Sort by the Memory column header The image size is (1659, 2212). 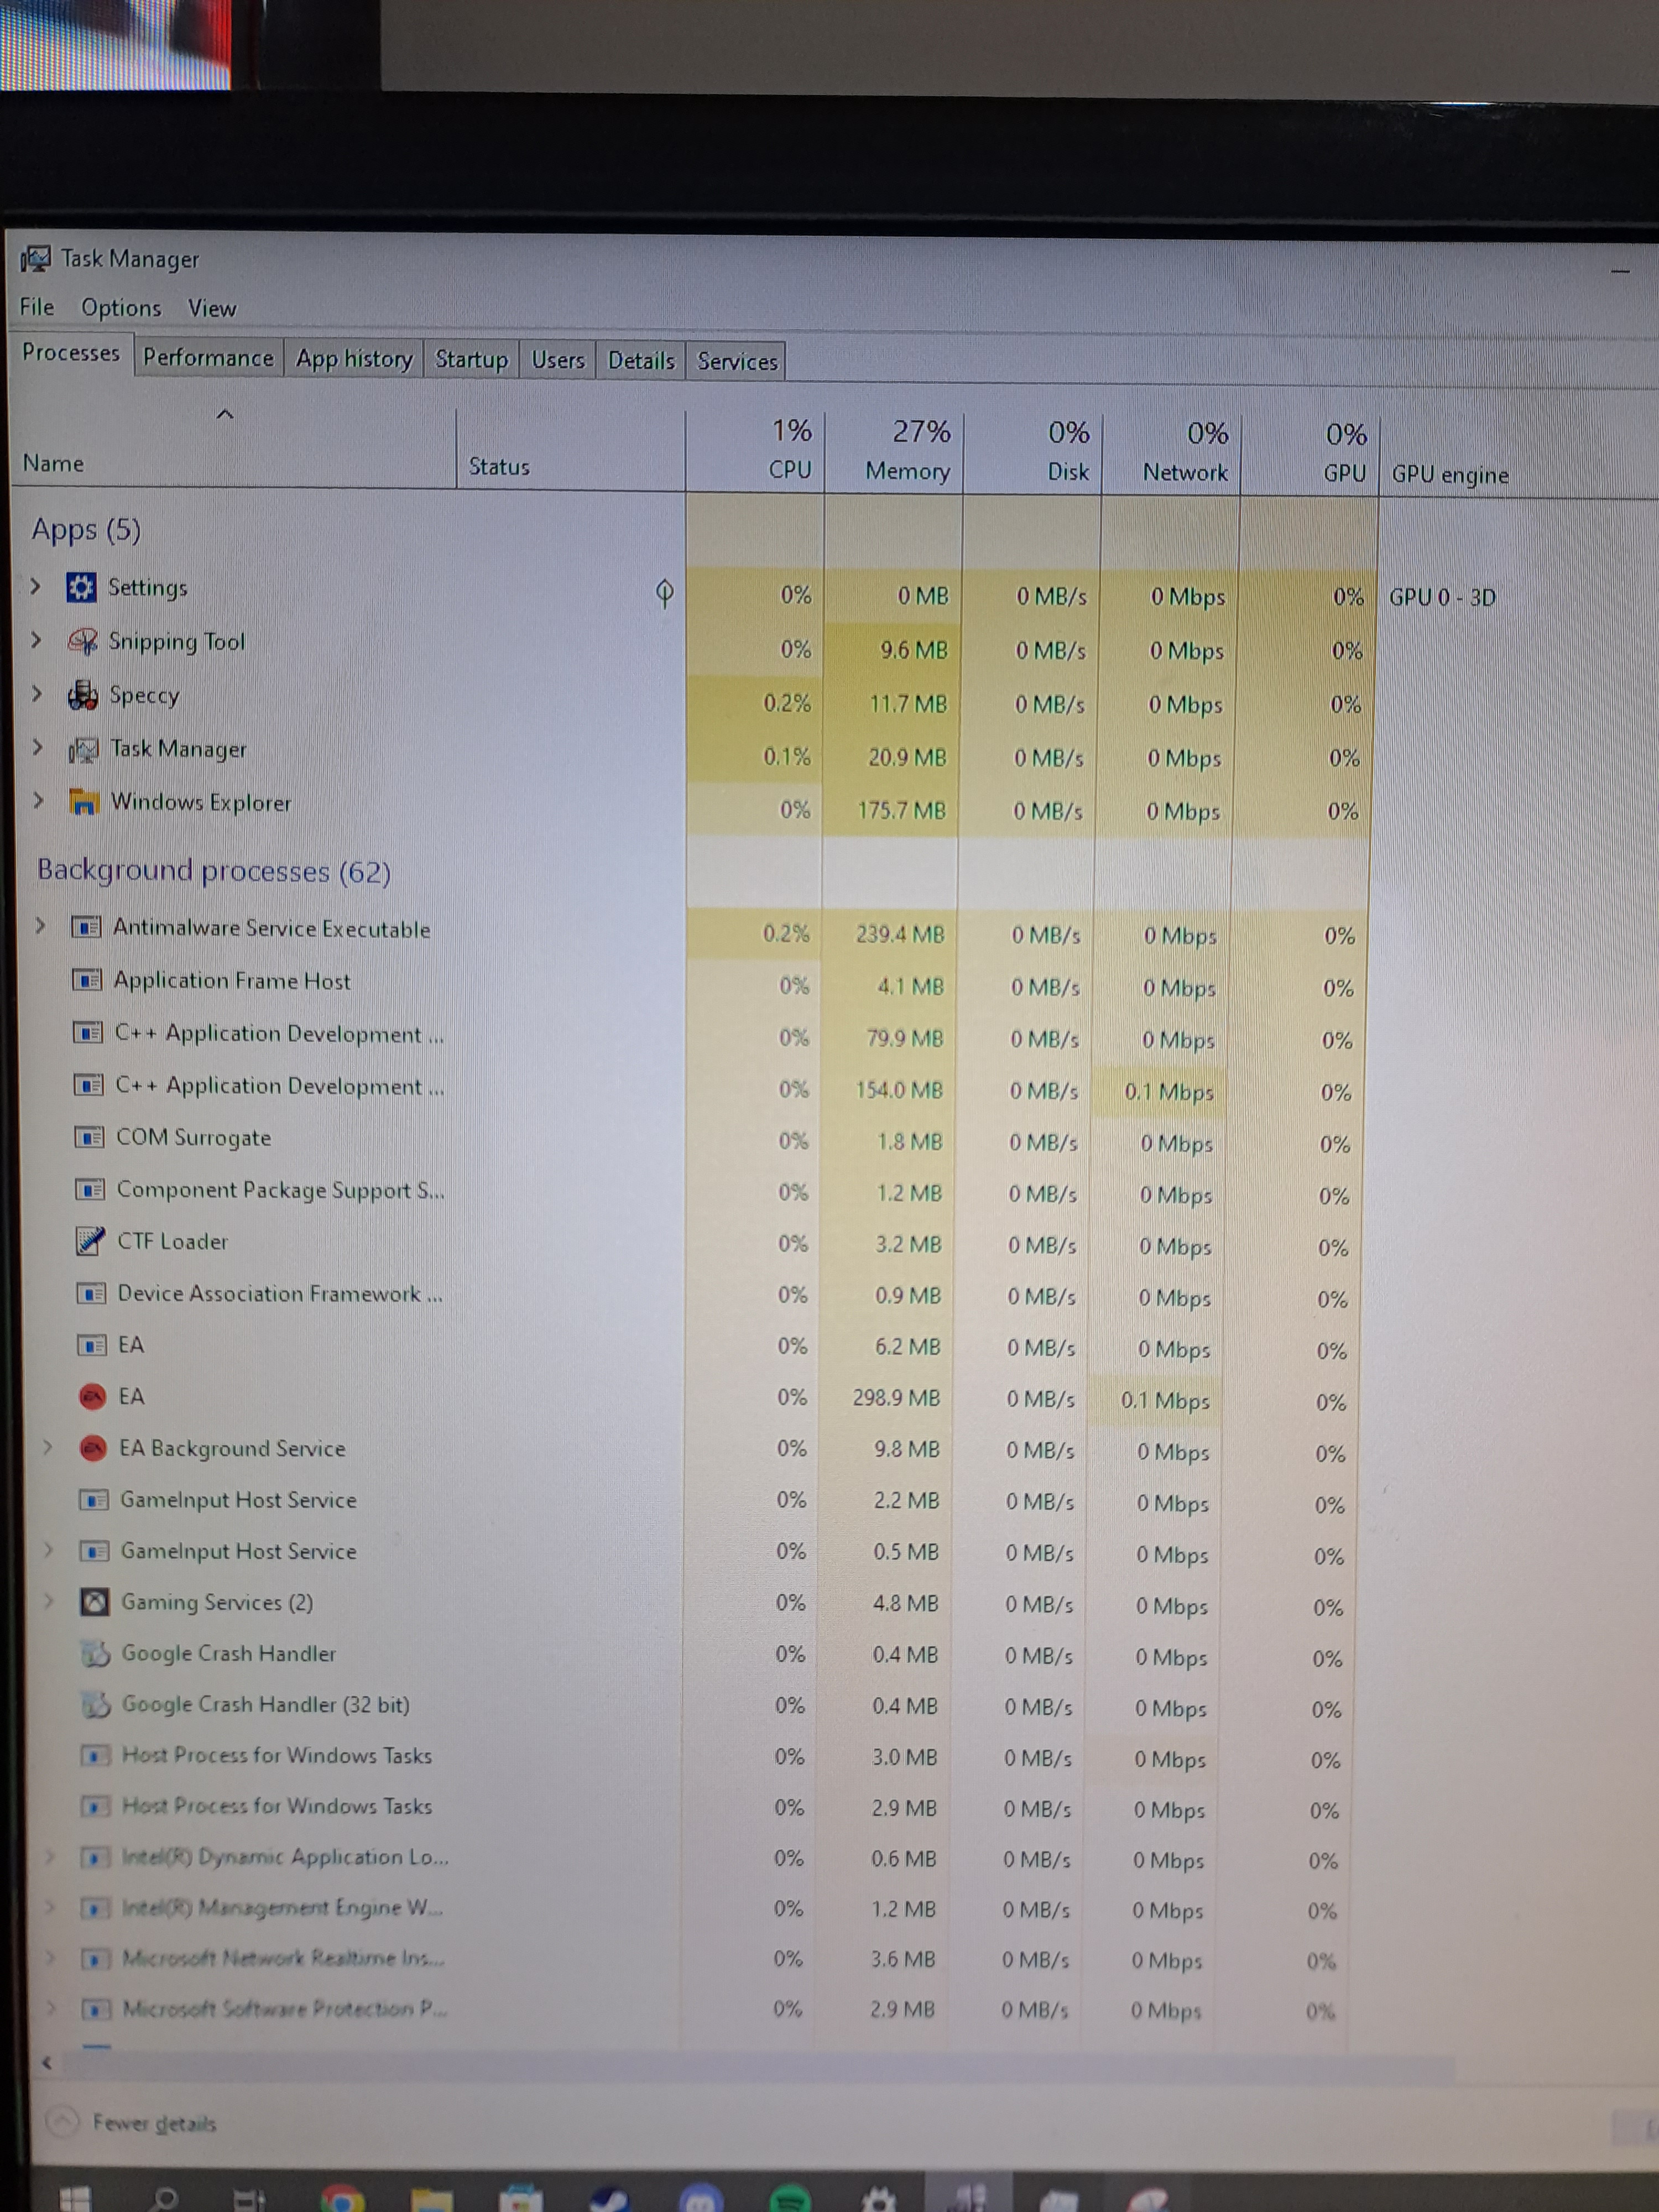894,451
